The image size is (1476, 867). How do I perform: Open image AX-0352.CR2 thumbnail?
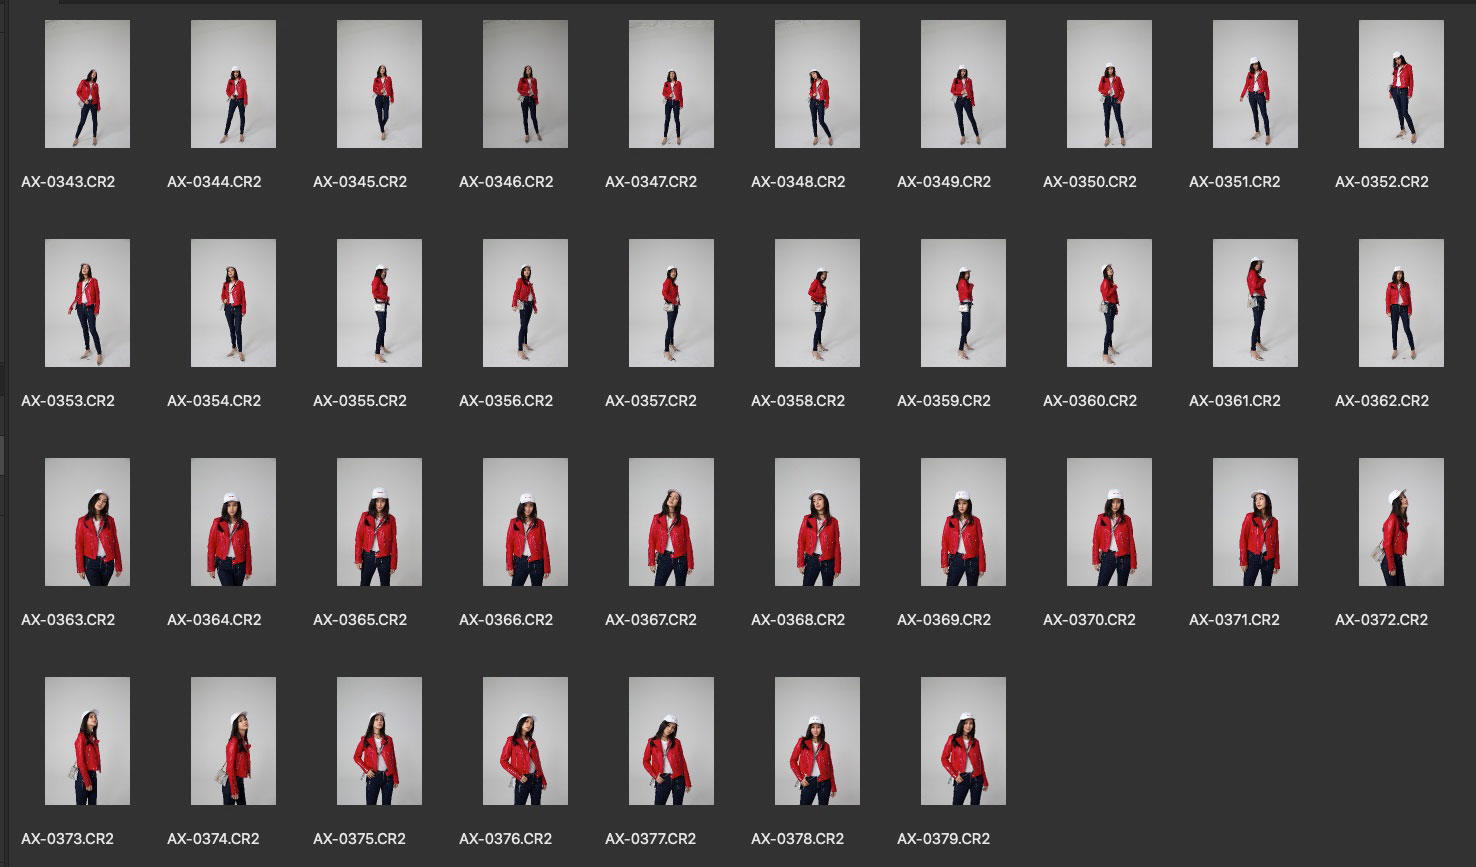click(x=1401, y=84)
